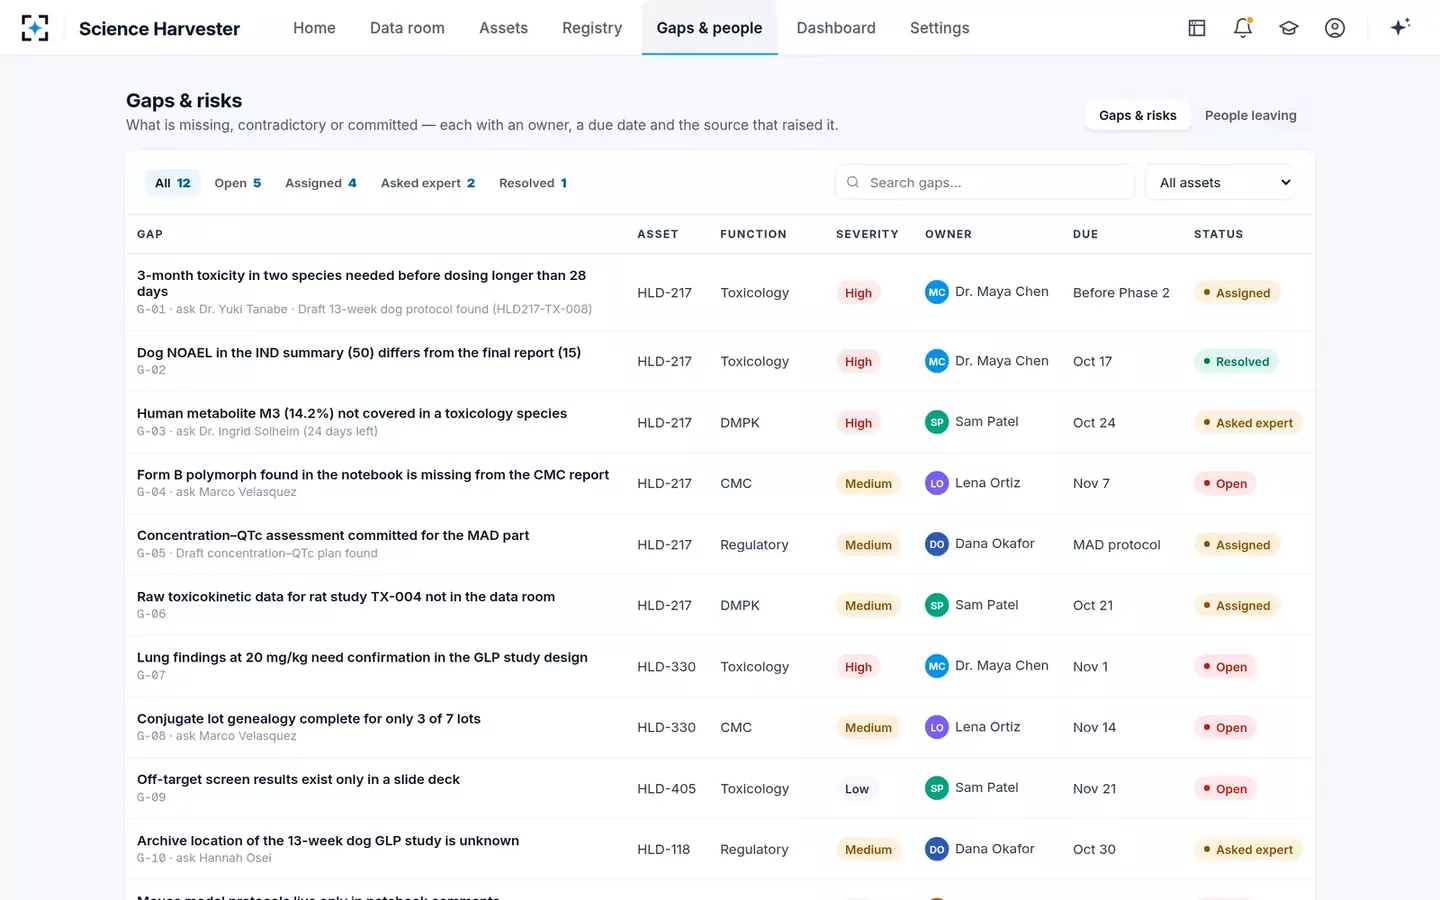Click the HLD-405 asset cell

point(667,789)
